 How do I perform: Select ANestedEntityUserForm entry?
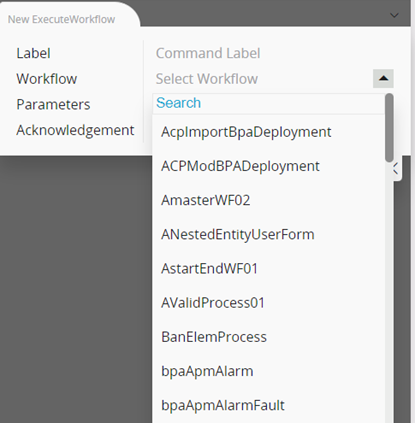(269, 235)
